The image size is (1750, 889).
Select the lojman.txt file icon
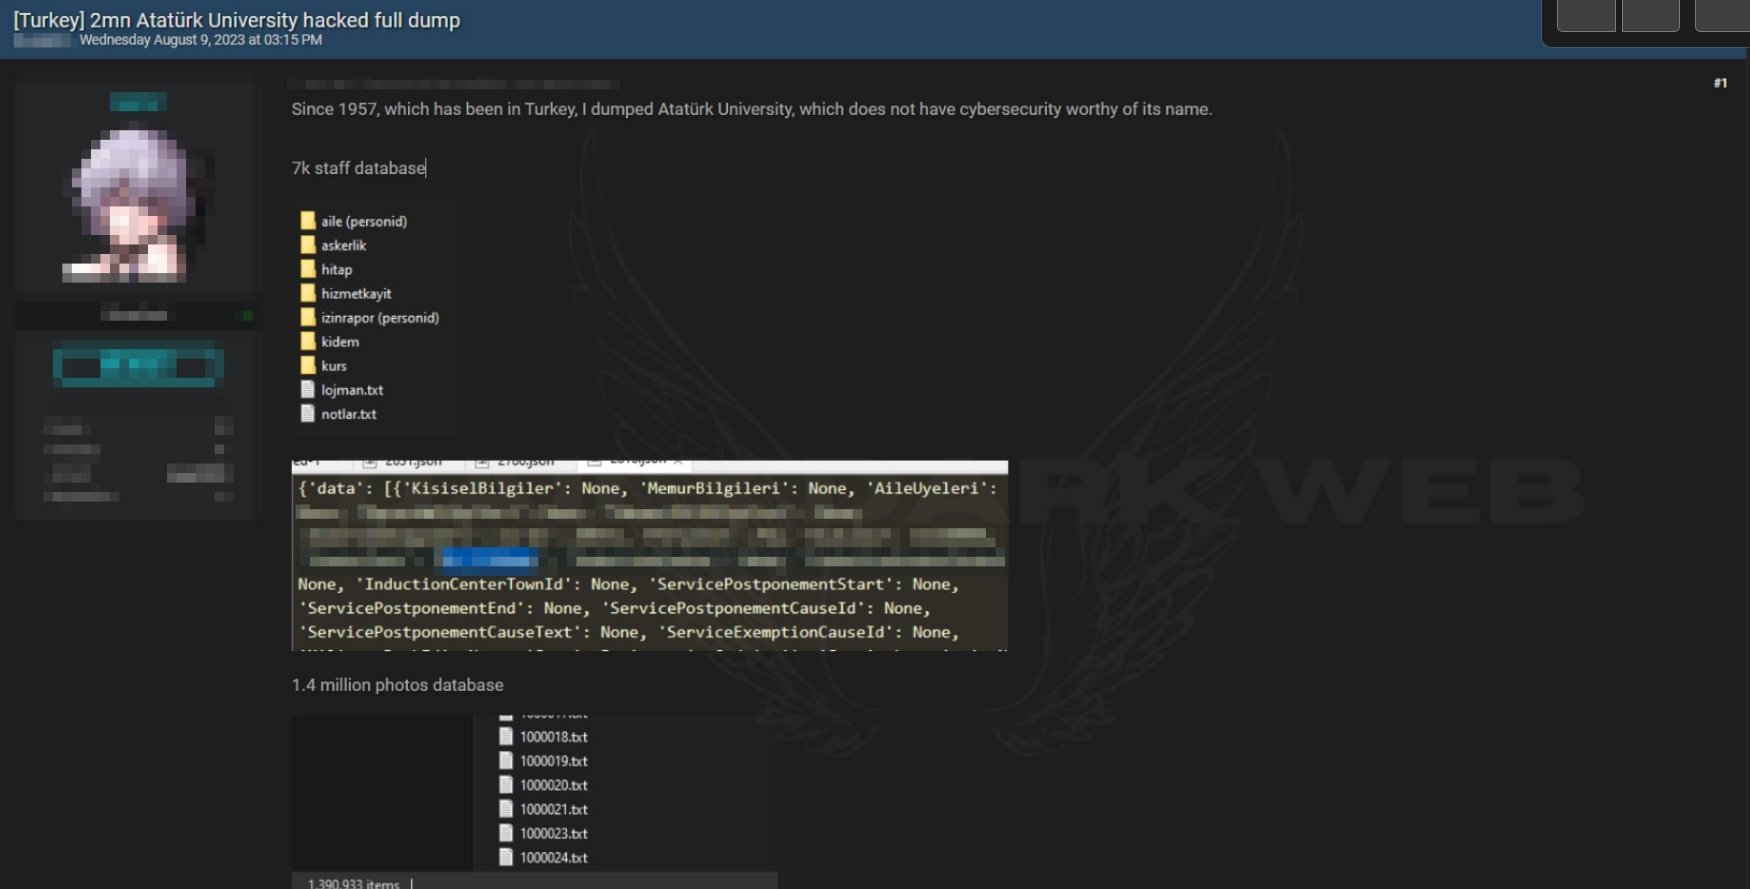point(308,389)
